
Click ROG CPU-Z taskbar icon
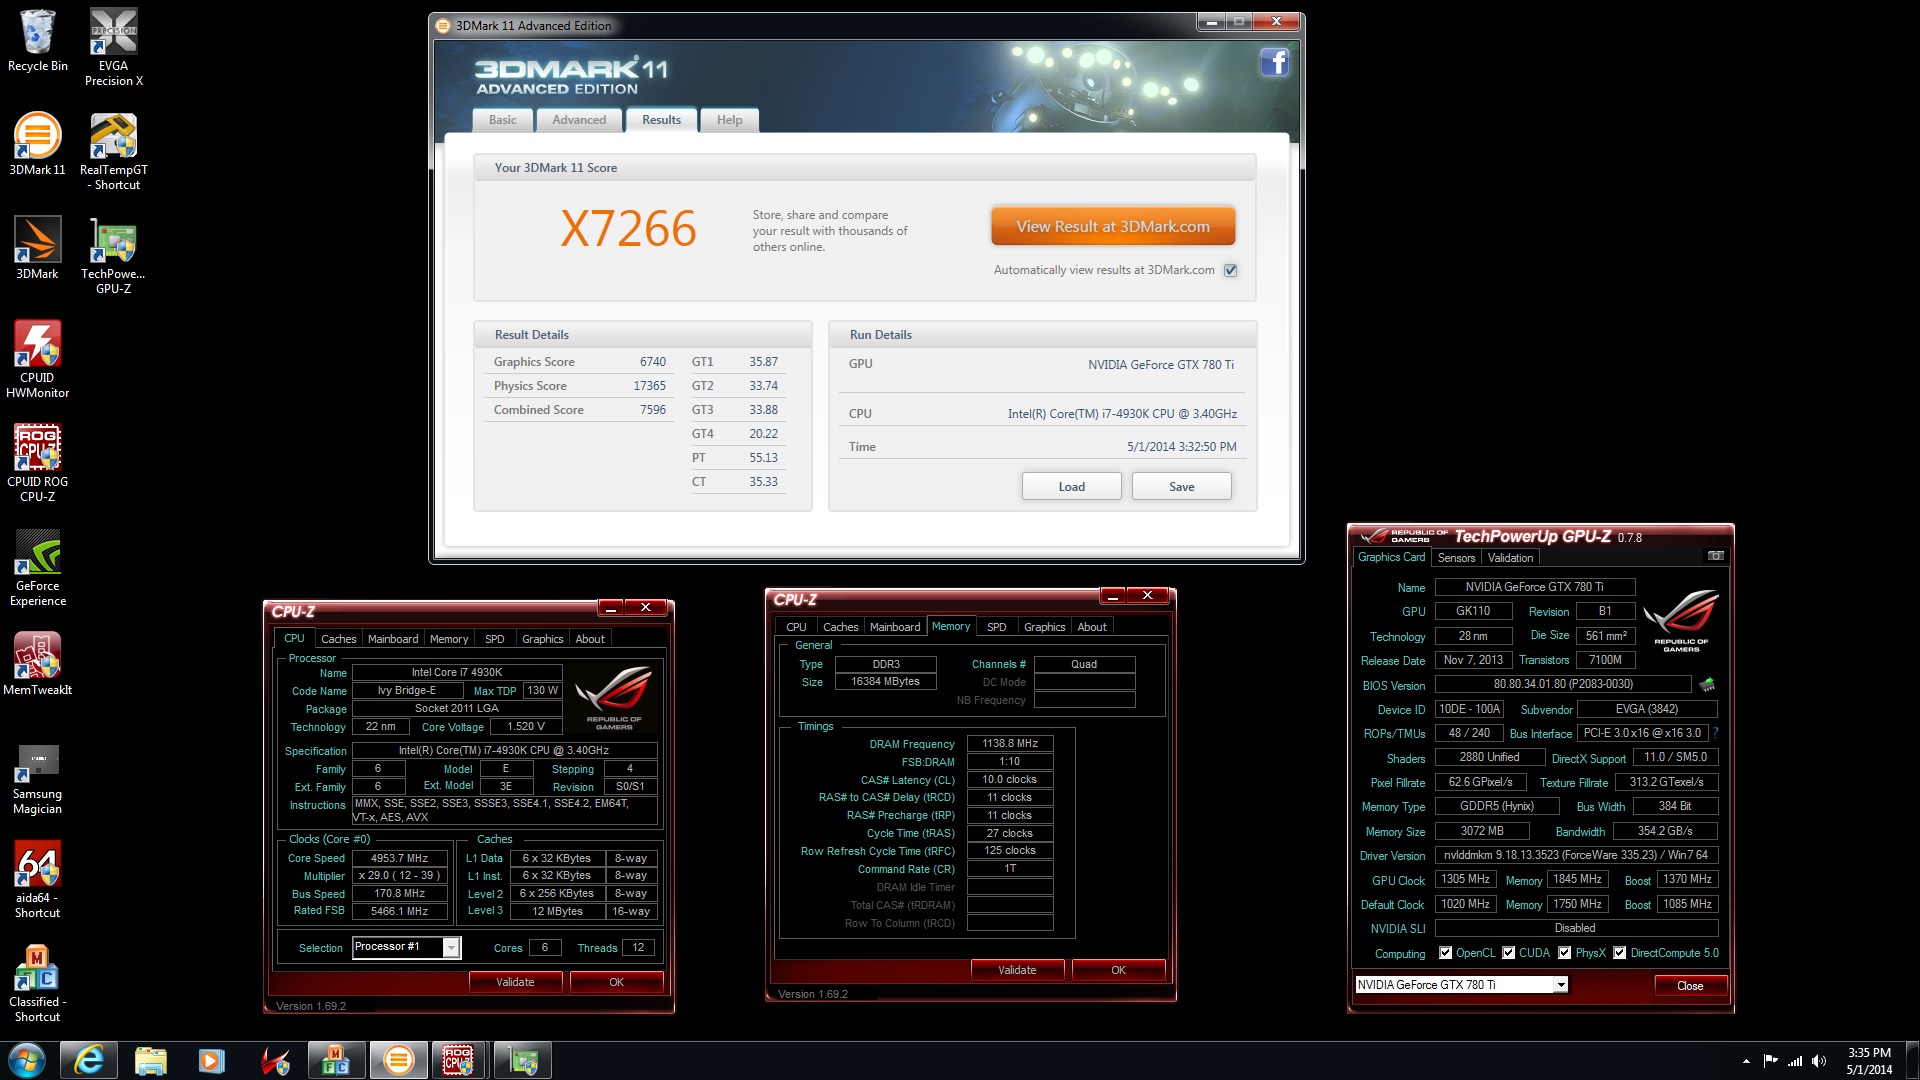pyautogui.click(x=459, y=1060)
